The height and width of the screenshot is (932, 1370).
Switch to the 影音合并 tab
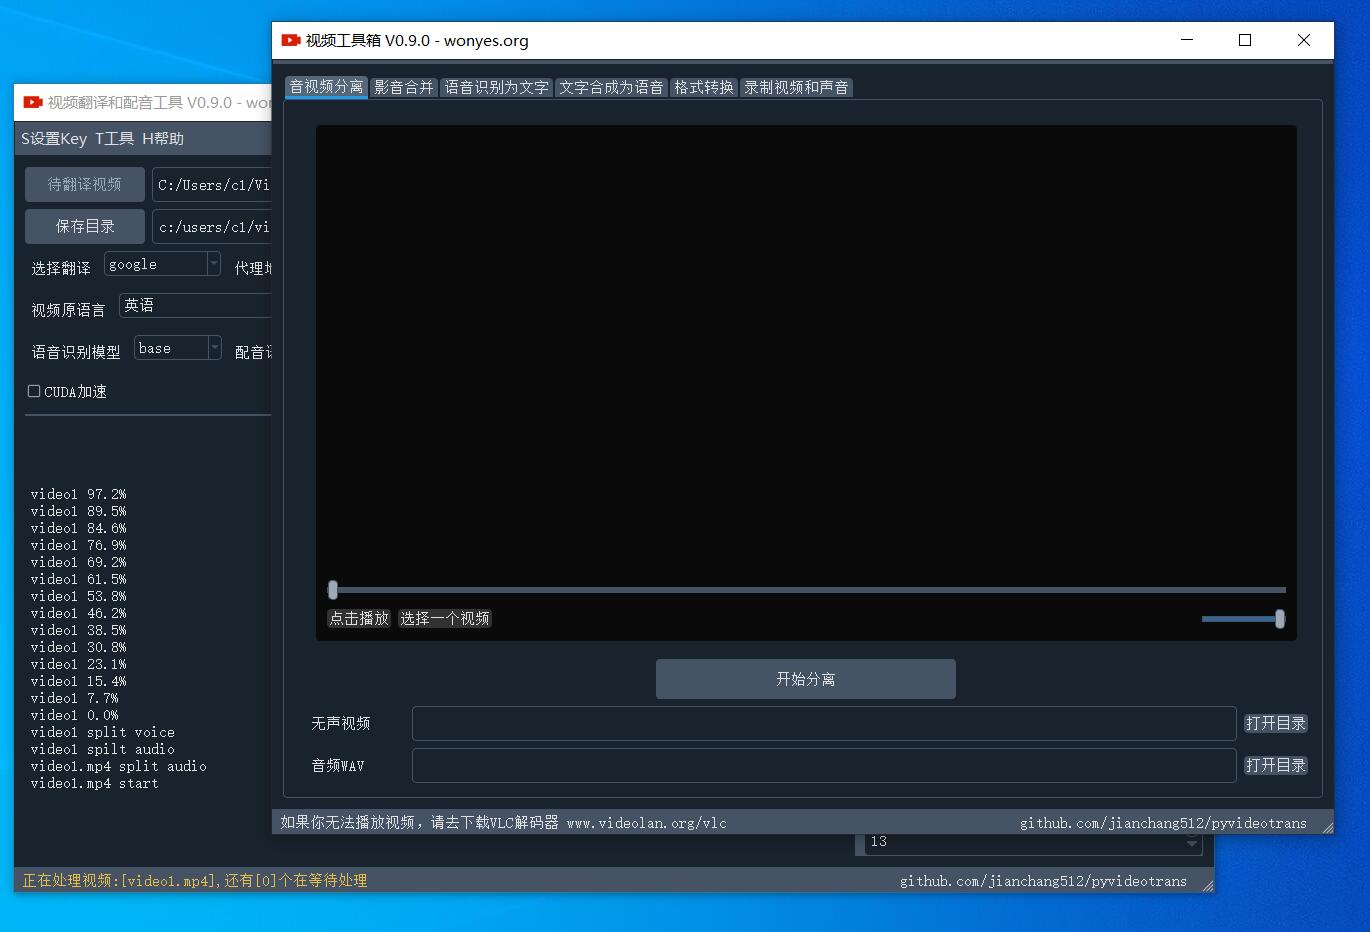coord(404,88)
